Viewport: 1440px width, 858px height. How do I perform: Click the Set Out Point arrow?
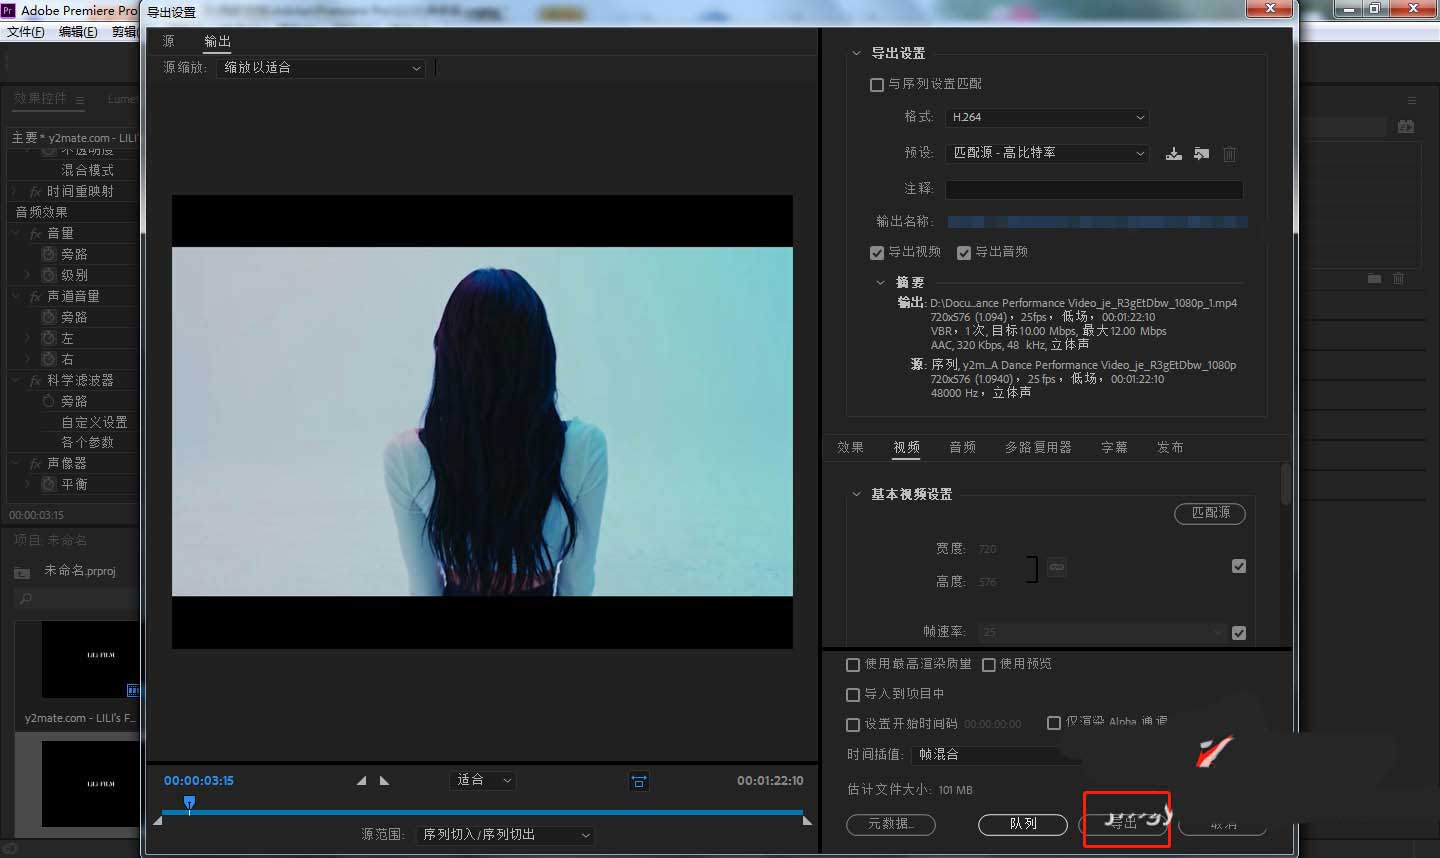pos(385,781)
